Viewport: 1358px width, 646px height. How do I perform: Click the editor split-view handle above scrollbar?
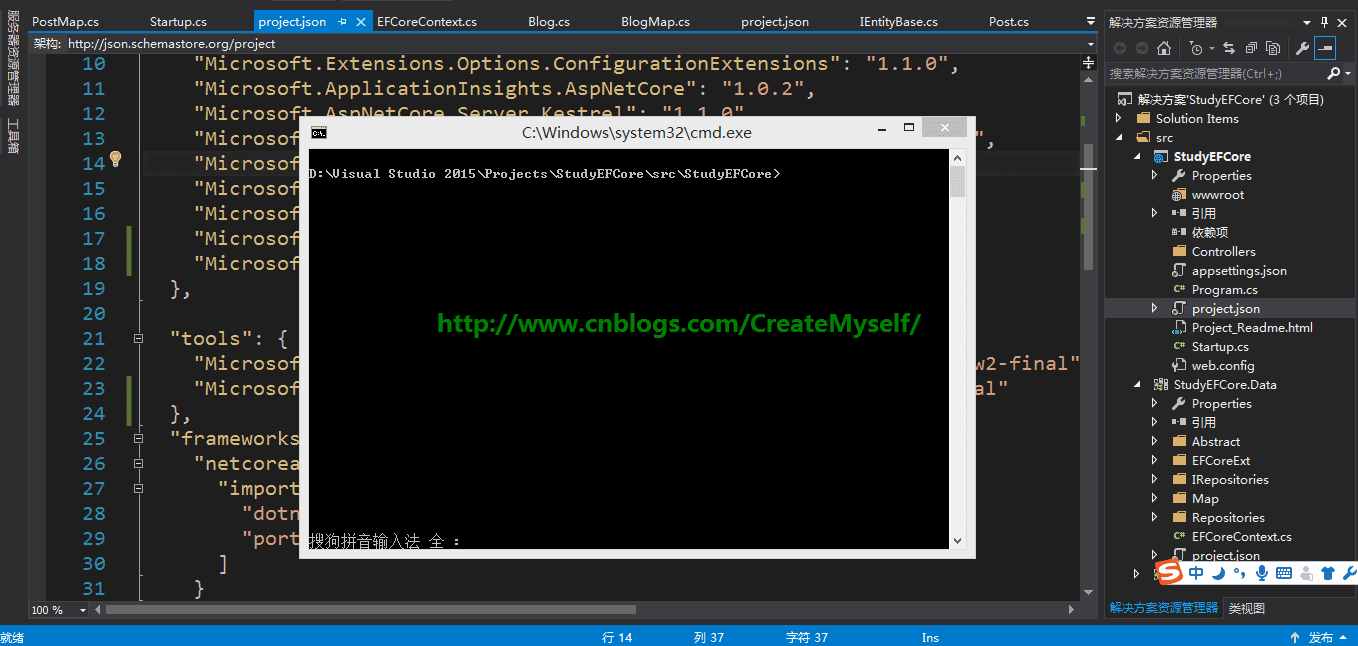coord(1090,62)
